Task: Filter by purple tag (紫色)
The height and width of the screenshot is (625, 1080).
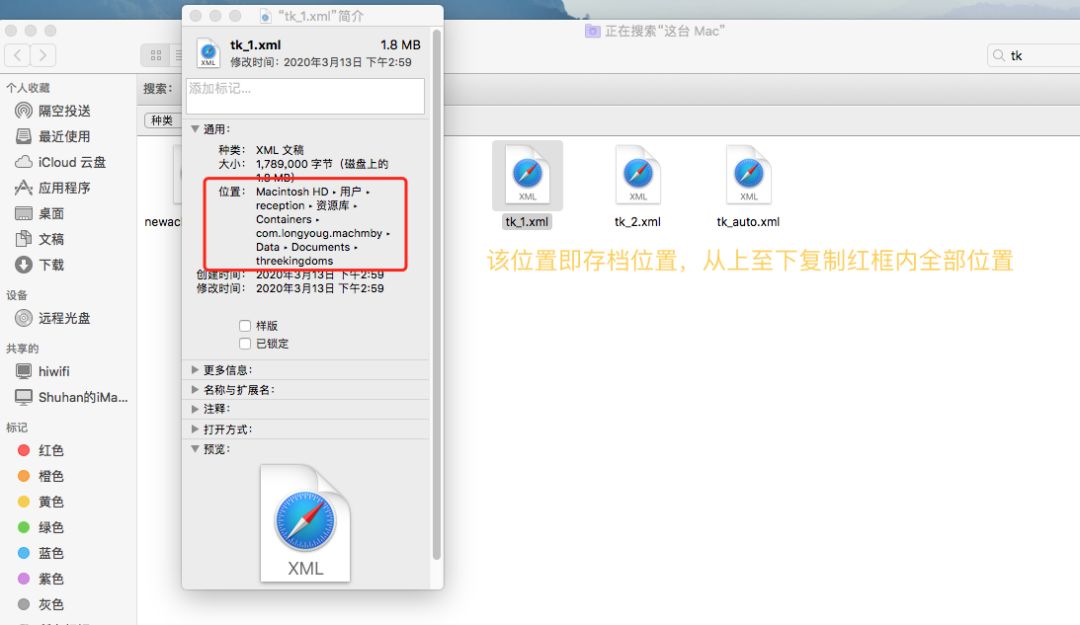Action: pos(40,579)
